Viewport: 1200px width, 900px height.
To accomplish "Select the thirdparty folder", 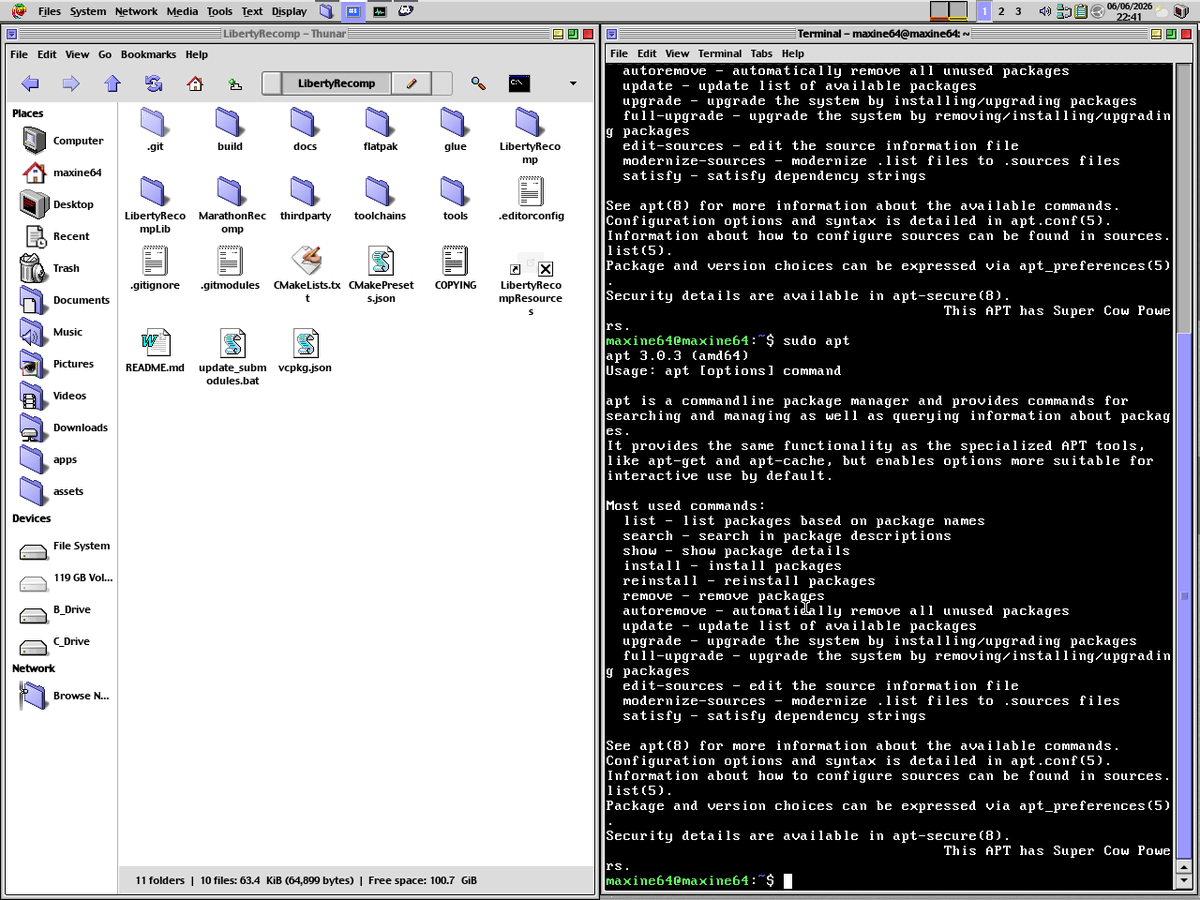I will [x=305, y=199].
